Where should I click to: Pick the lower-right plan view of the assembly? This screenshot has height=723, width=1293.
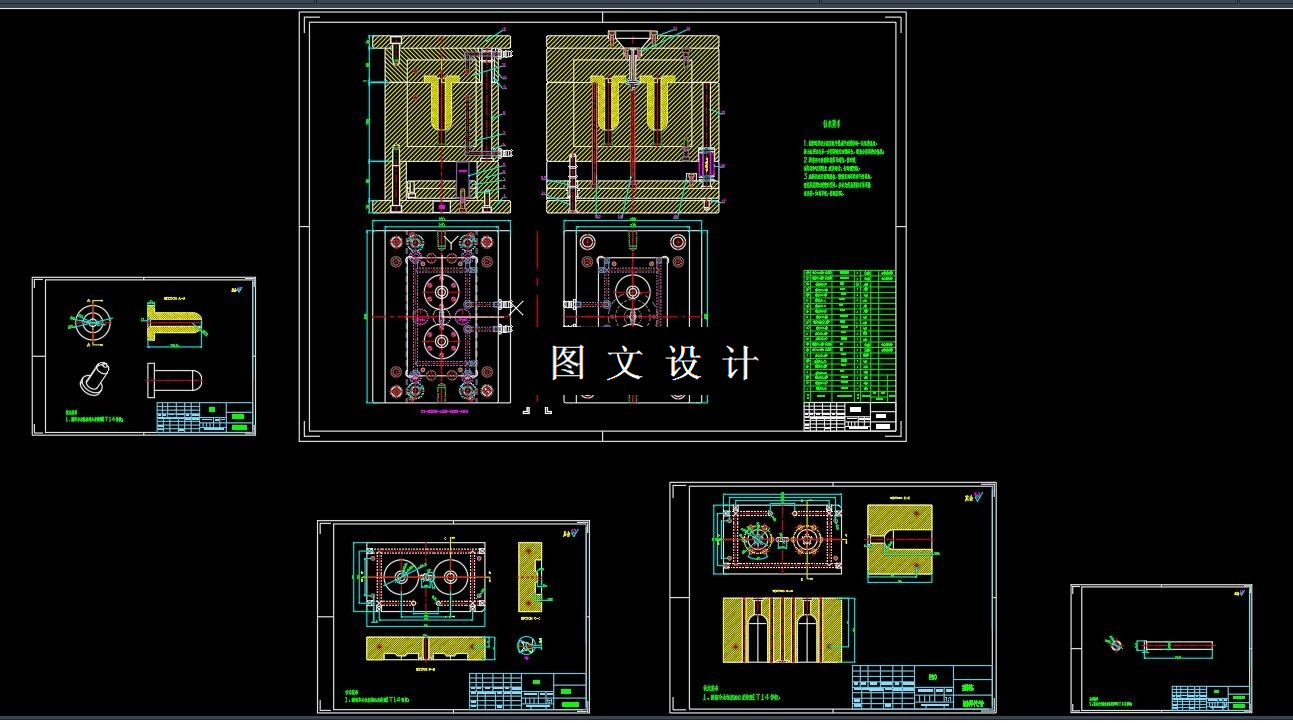[x=633, y=313]
